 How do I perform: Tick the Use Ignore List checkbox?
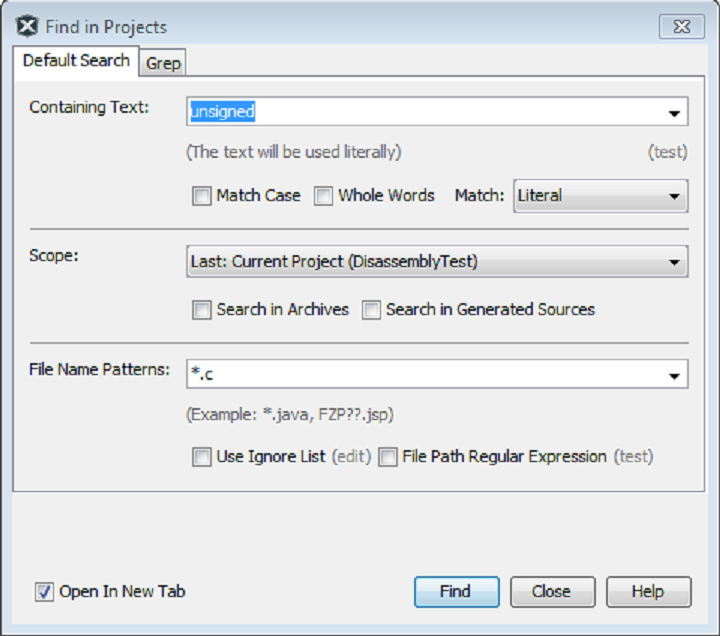pyautogui.click(x=202, y=457)
